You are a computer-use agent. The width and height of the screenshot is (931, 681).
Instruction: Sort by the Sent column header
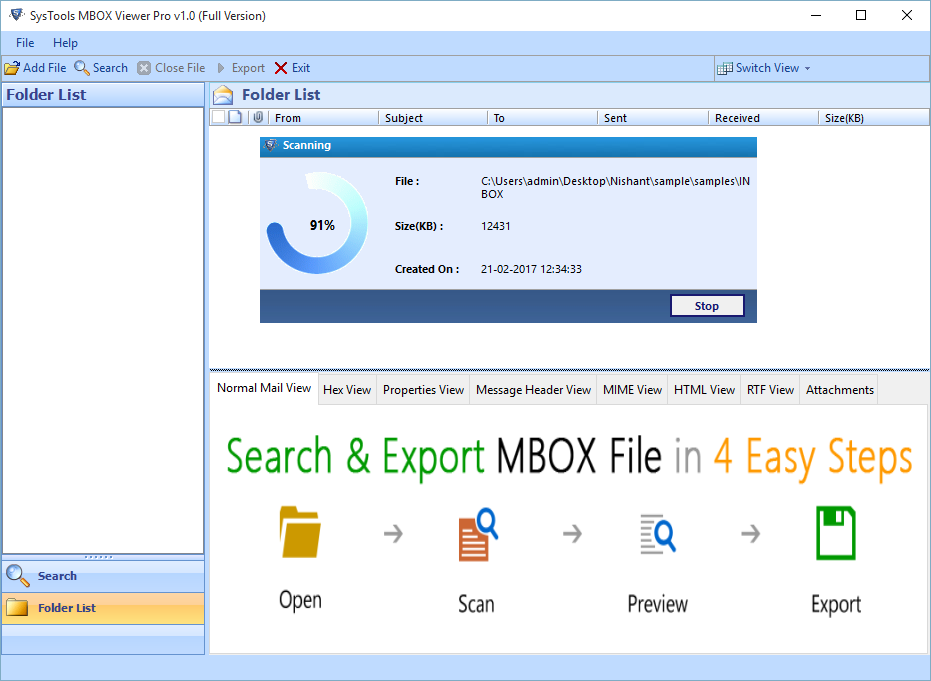point(653,118)
